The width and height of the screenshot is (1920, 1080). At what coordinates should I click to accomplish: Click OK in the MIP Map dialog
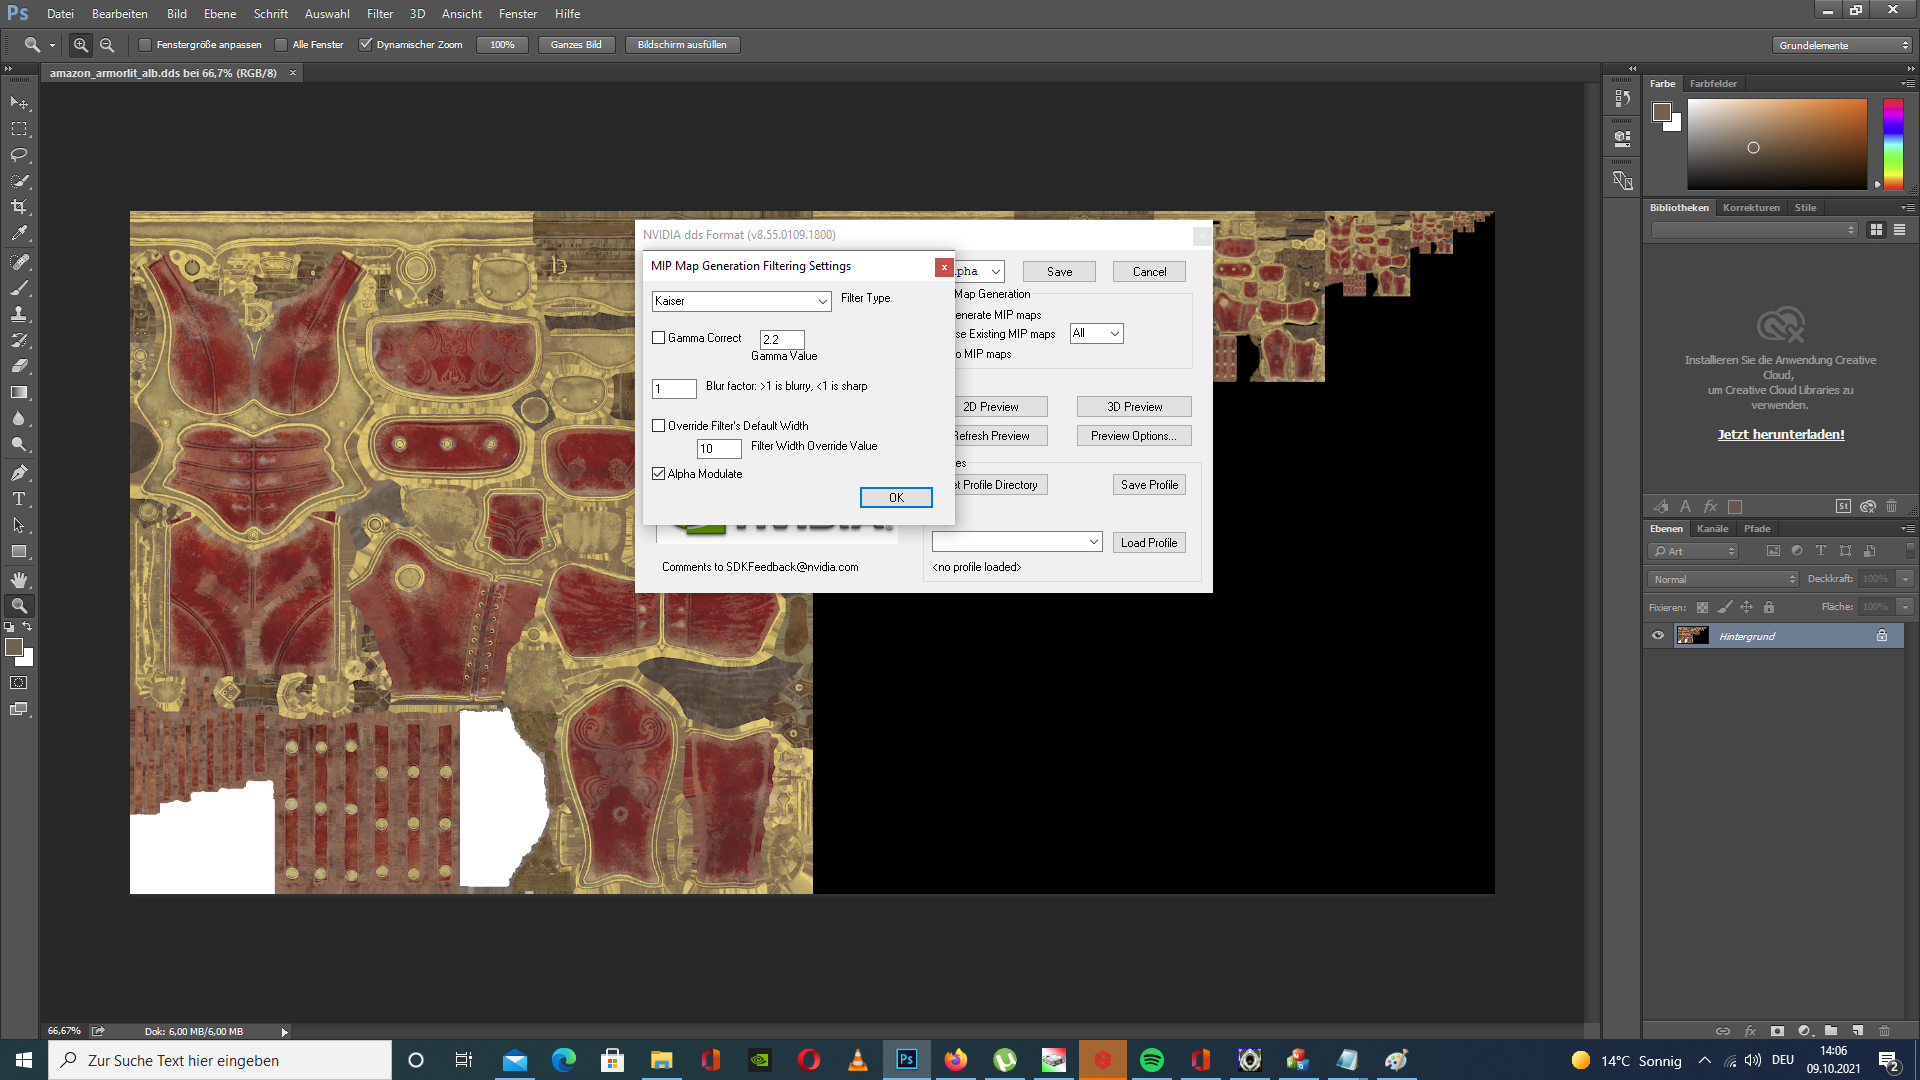(x=895, y=497)
